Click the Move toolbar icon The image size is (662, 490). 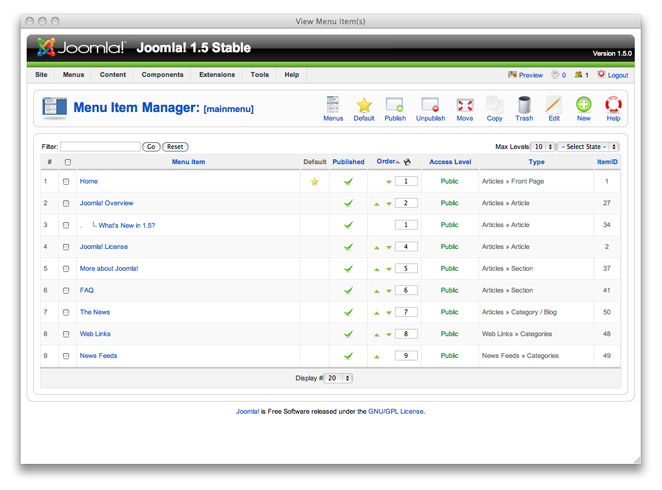465,105
